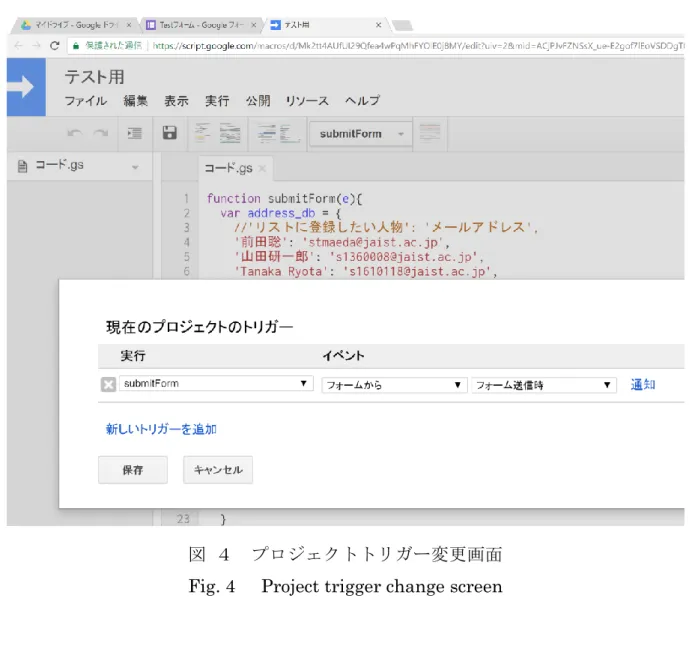Click the s1360008@jaist.ac.jp code line
Image resolution: width=698 pixels, height=649 pixels.
pos(359,257)
